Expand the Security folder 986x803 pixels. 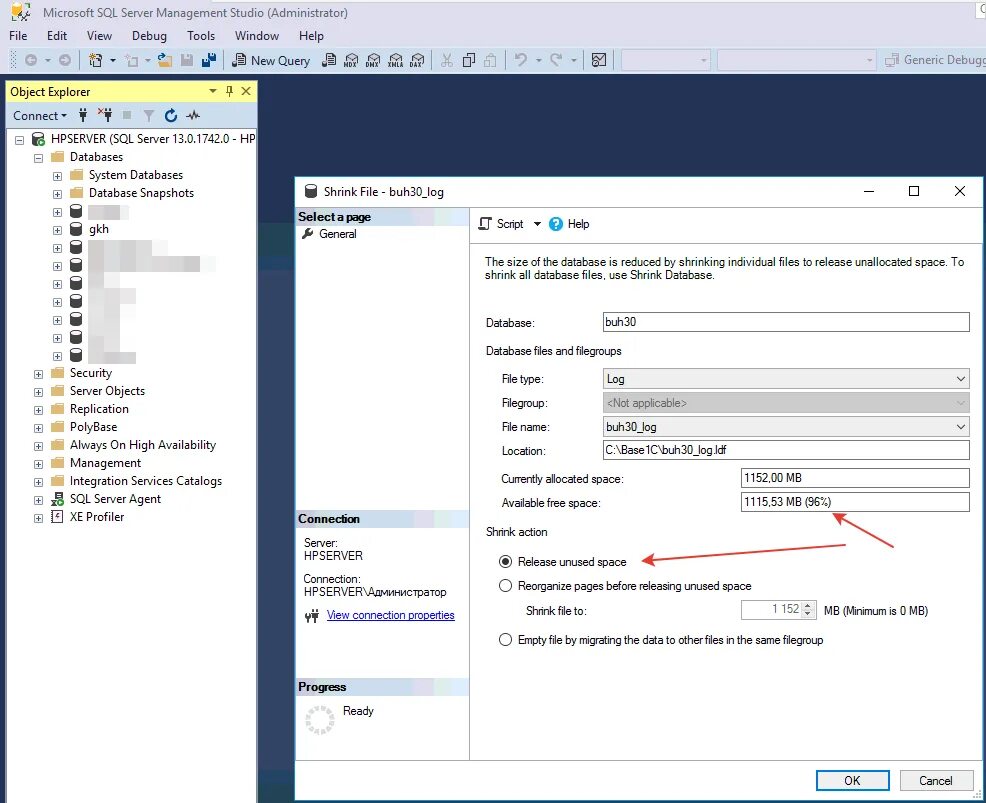(x=38, y=374)
